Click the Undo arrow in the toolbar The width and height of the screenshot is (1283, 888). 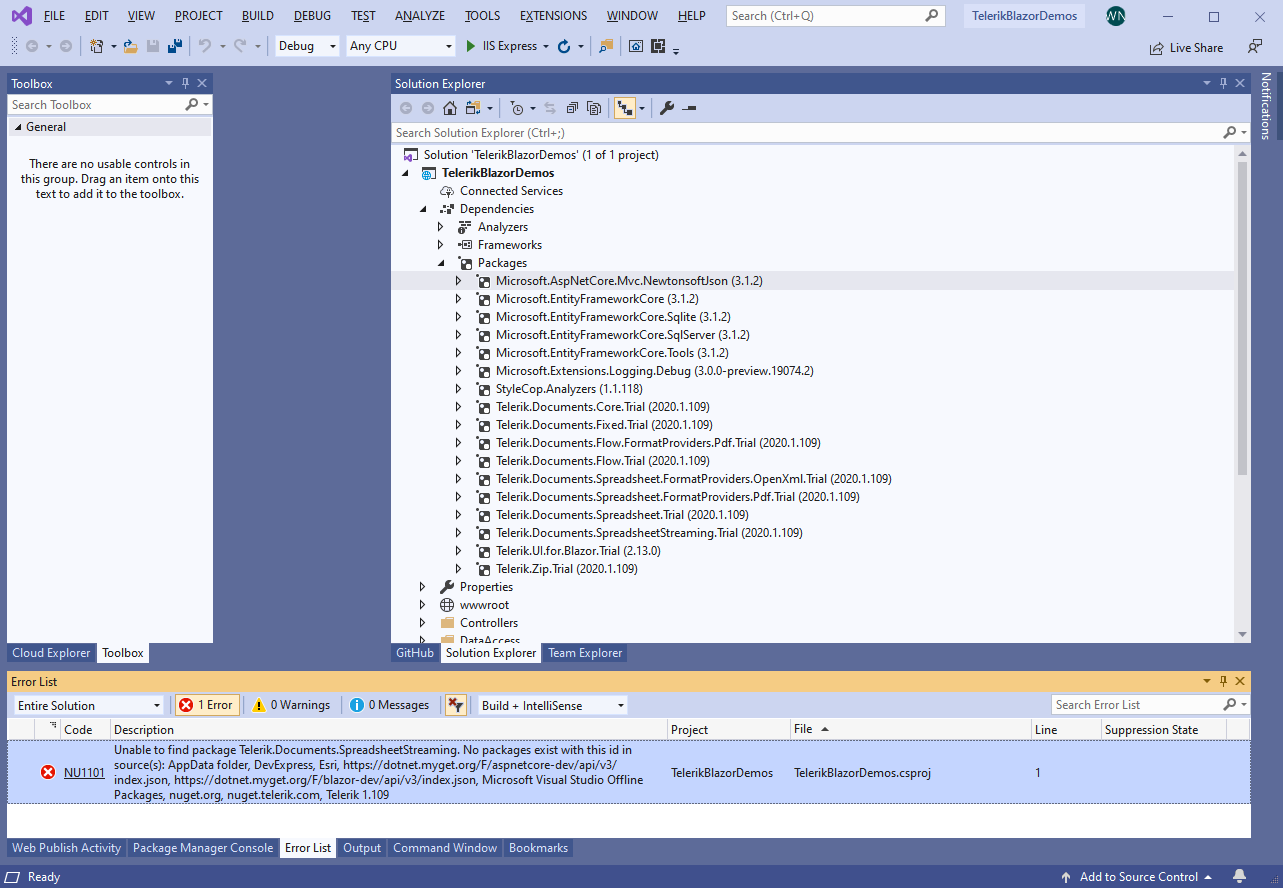204,46
